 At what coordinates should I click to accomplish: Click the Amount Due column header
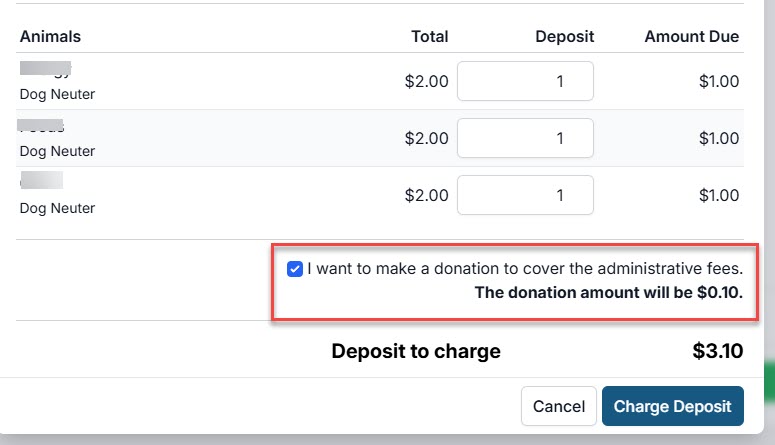click(691, 37)
